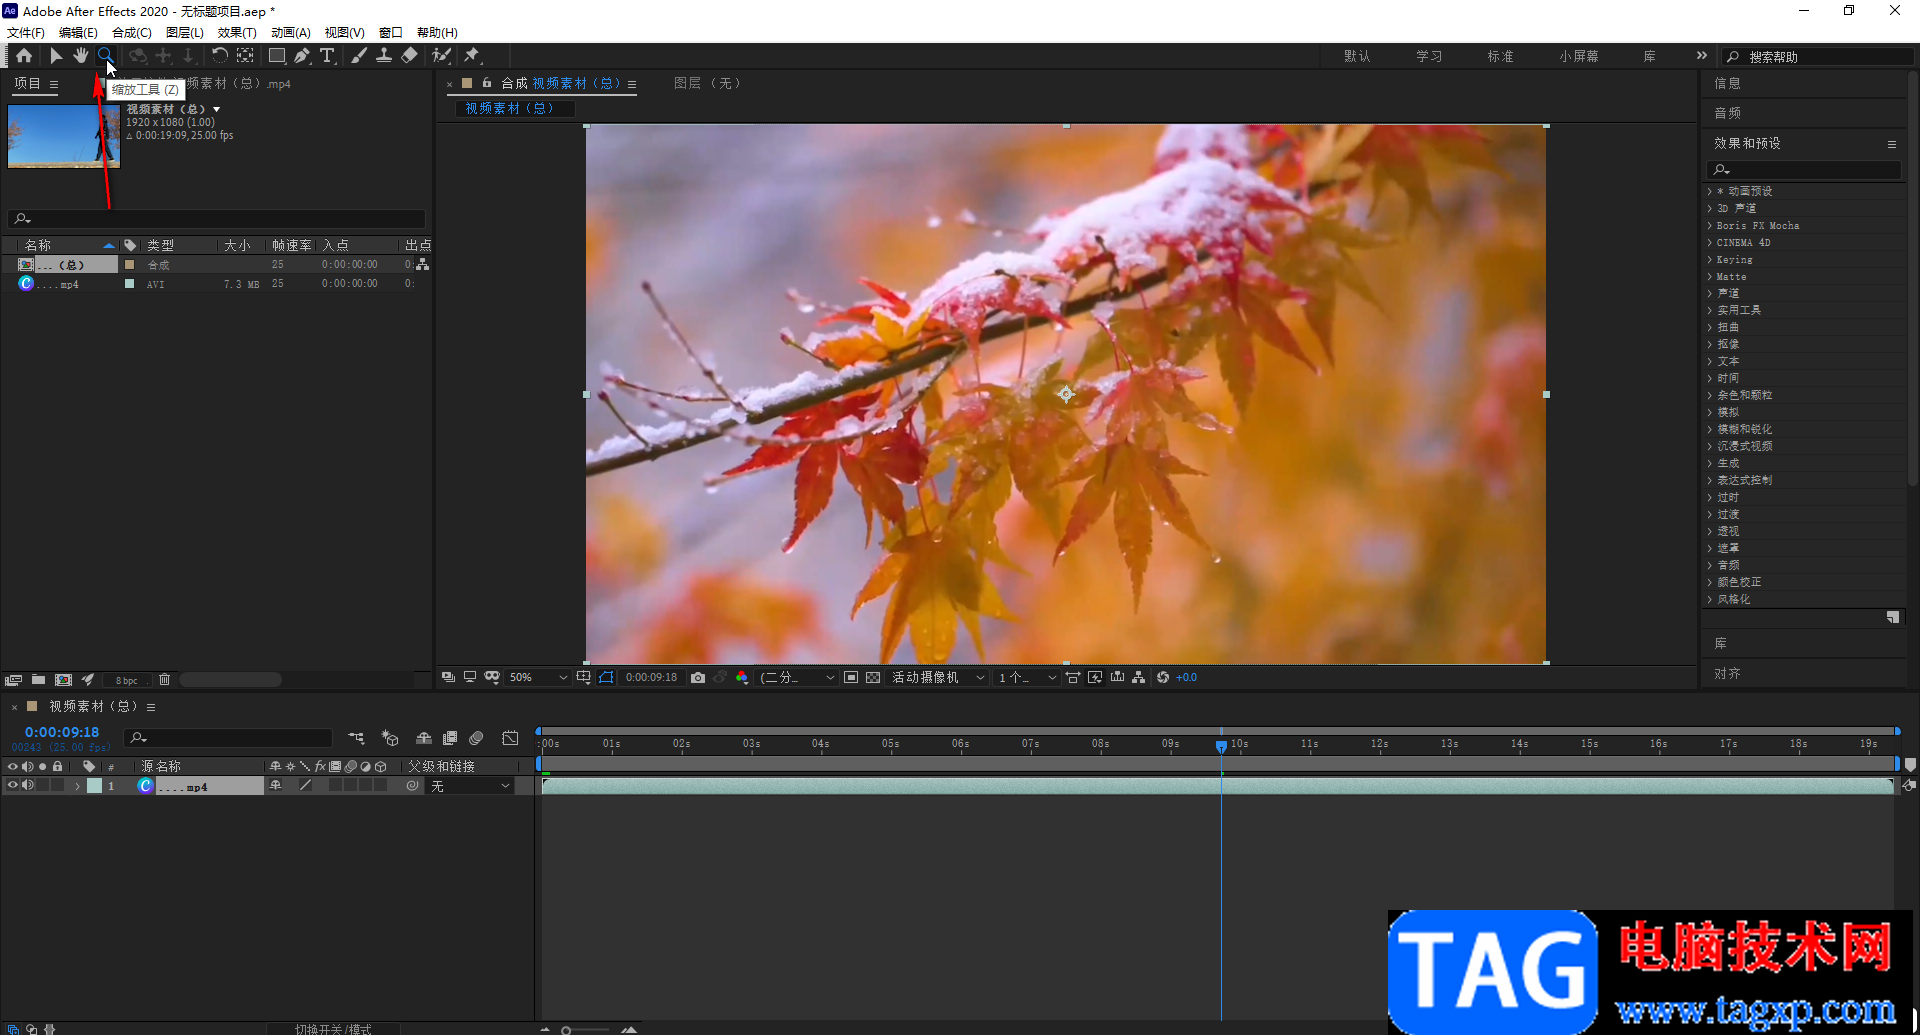The height and width of the screenshot is (1035, 1920).
Task: Open the active camera view dropdown
Action: point(937,678)
